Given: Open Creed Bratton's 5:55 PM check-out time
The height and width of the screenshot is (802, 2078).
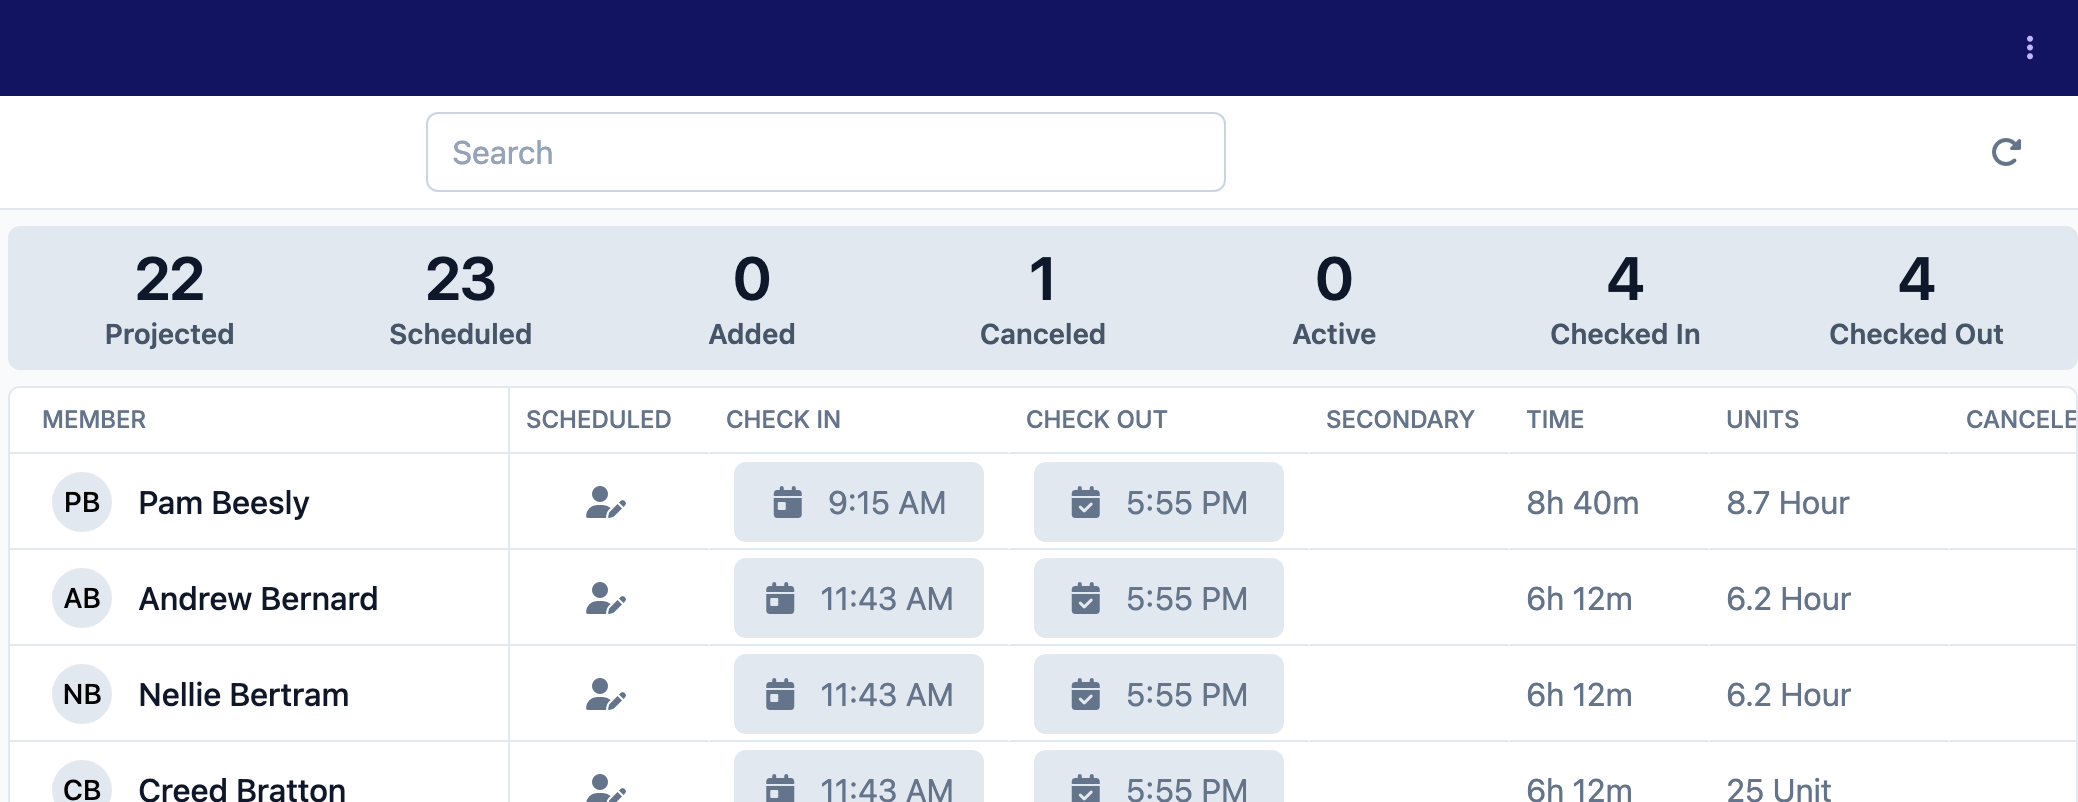Looking at the screenshot, I should tap(1159, 777).
